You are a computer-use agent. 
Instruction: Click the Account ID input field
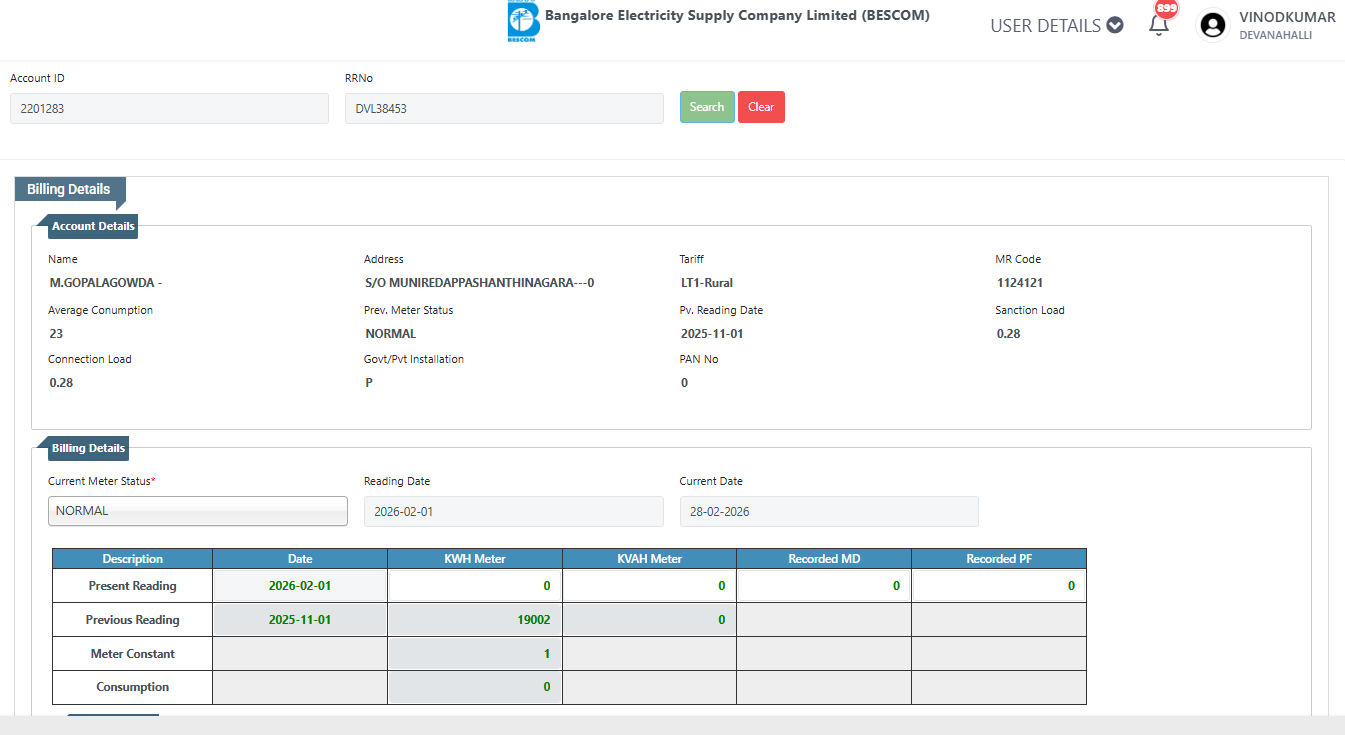pyautogui.click(x=169, y=109)
